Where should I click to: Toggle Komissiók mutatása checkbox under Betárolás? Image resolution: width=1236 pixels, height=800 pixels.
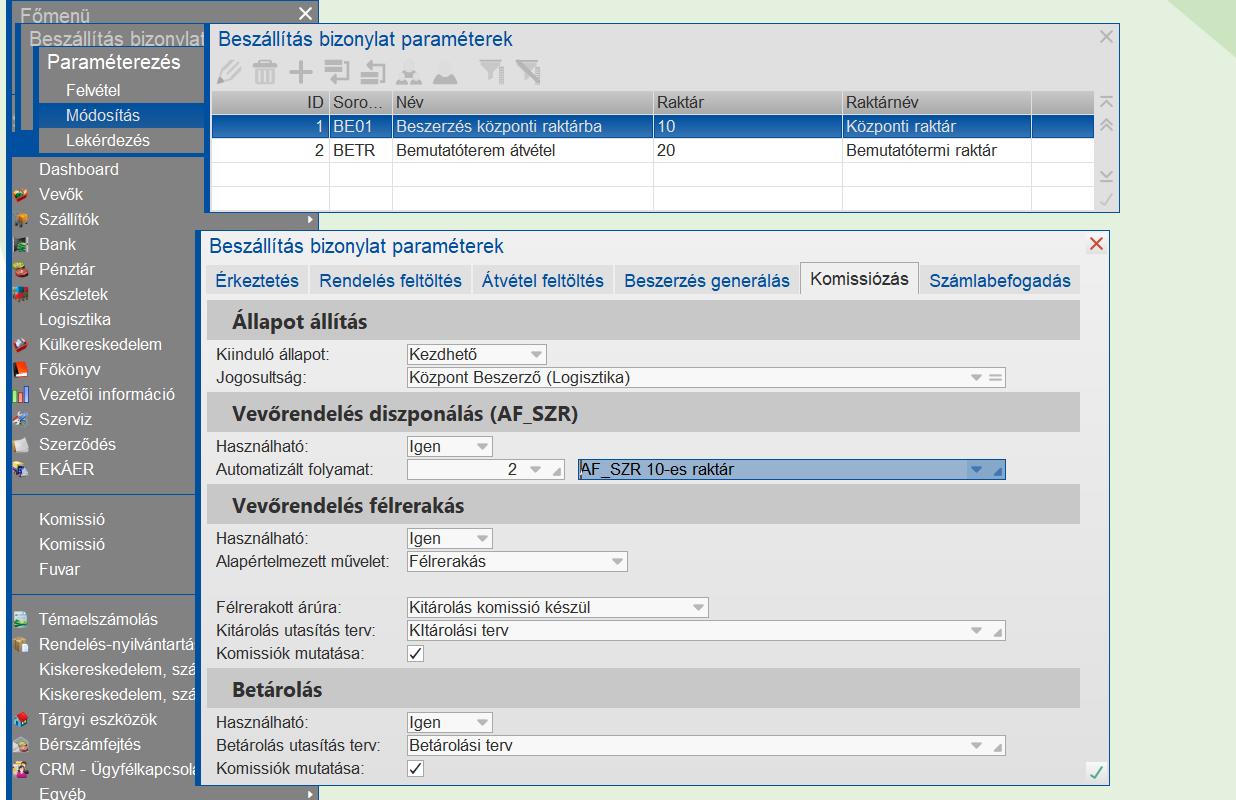pyautogui.click(x=416, y=769)
